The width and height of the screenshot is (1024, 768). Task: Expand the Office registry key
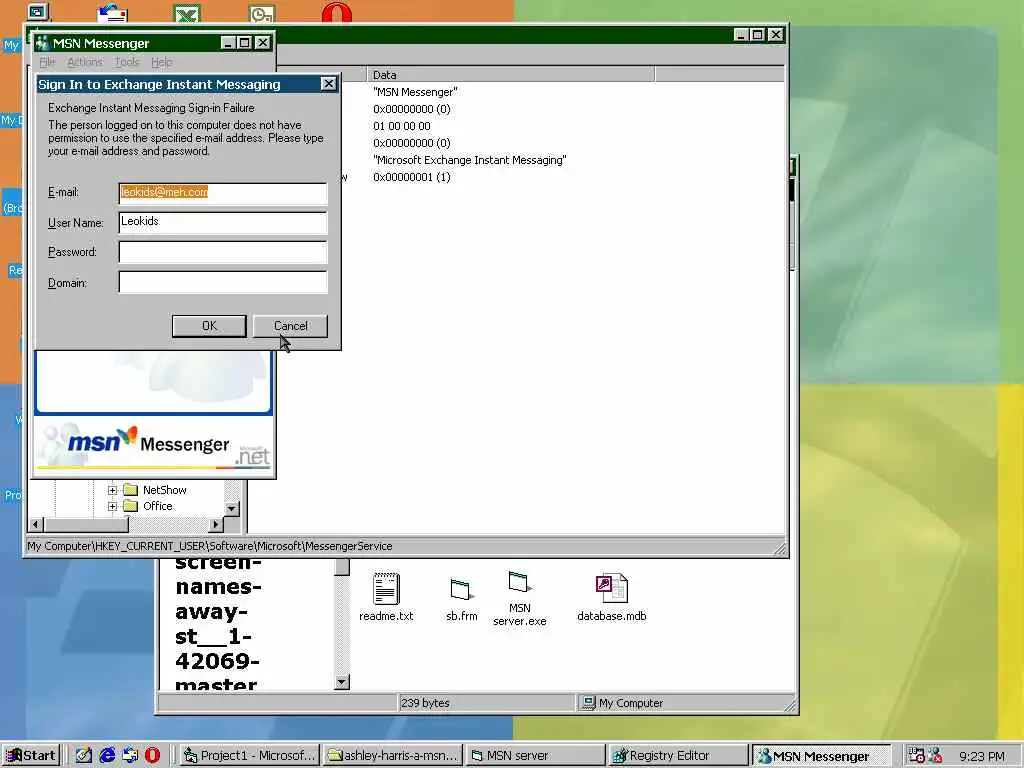point(112,506)
